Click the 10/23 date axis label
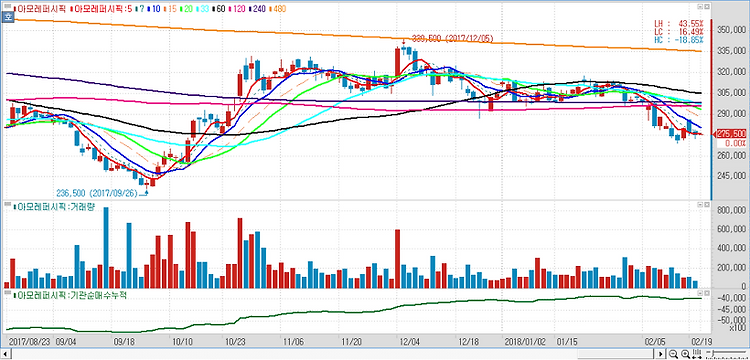The width and height of the screenshot is (750, 360). [x=234, y=342]
